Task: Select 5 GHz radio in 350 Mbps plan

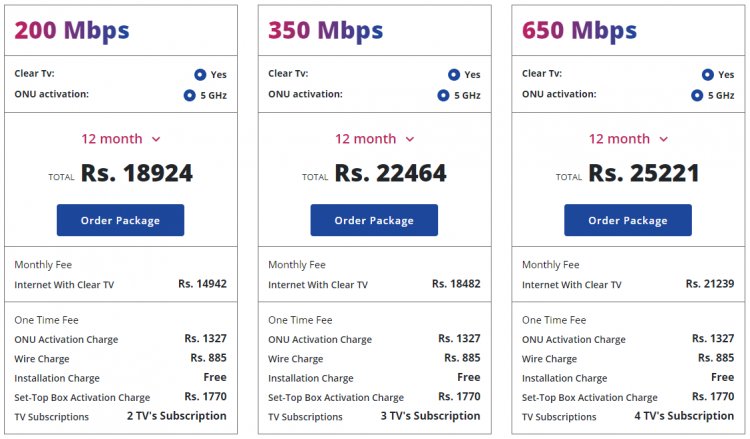Action: [443, 95]
